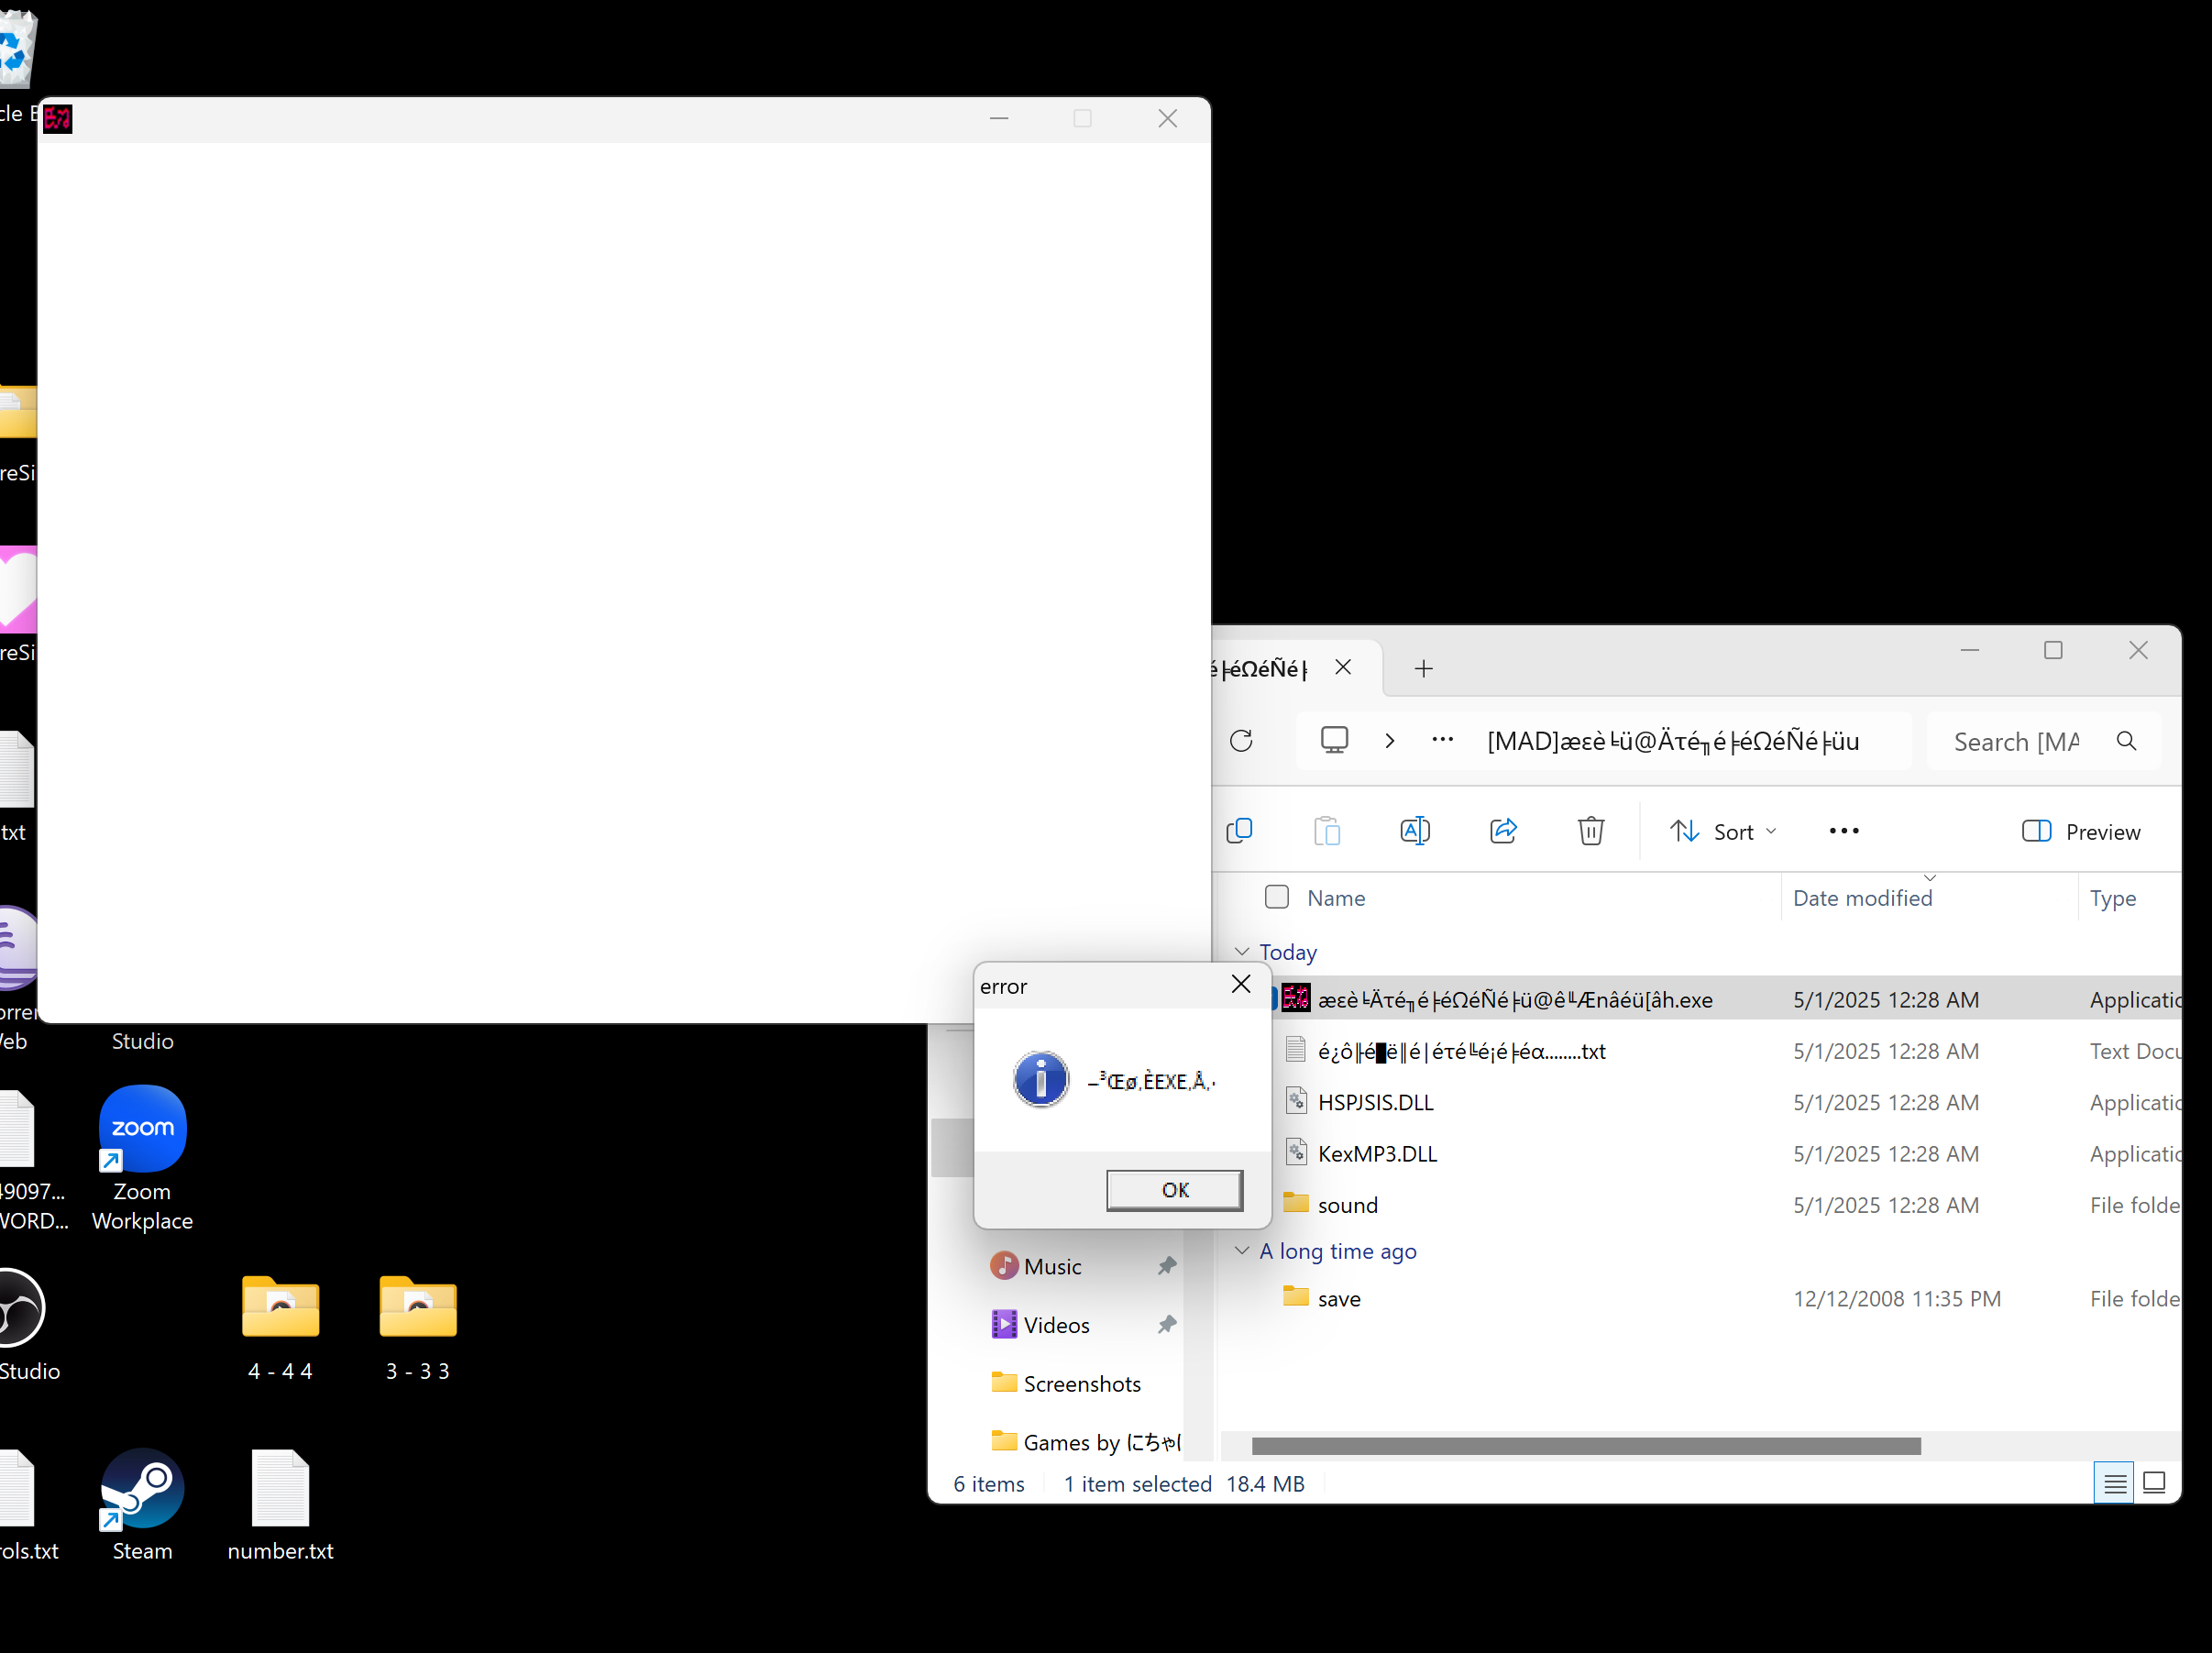
Task: Click the Type column header
Action: tap(2112, 898)
